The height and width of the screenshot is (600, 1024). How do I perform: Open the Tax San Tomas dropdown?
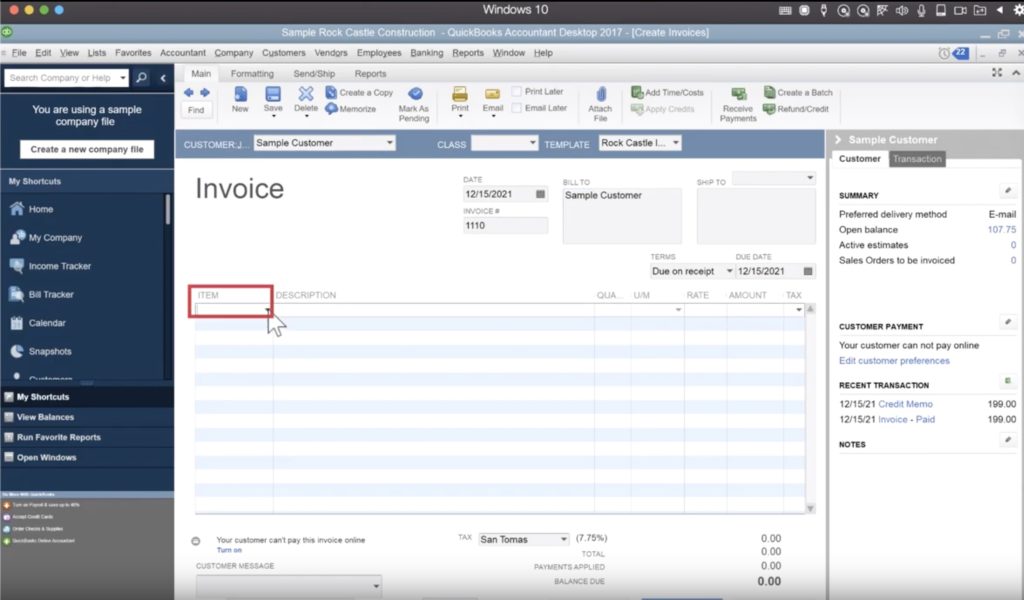(564, 539)
